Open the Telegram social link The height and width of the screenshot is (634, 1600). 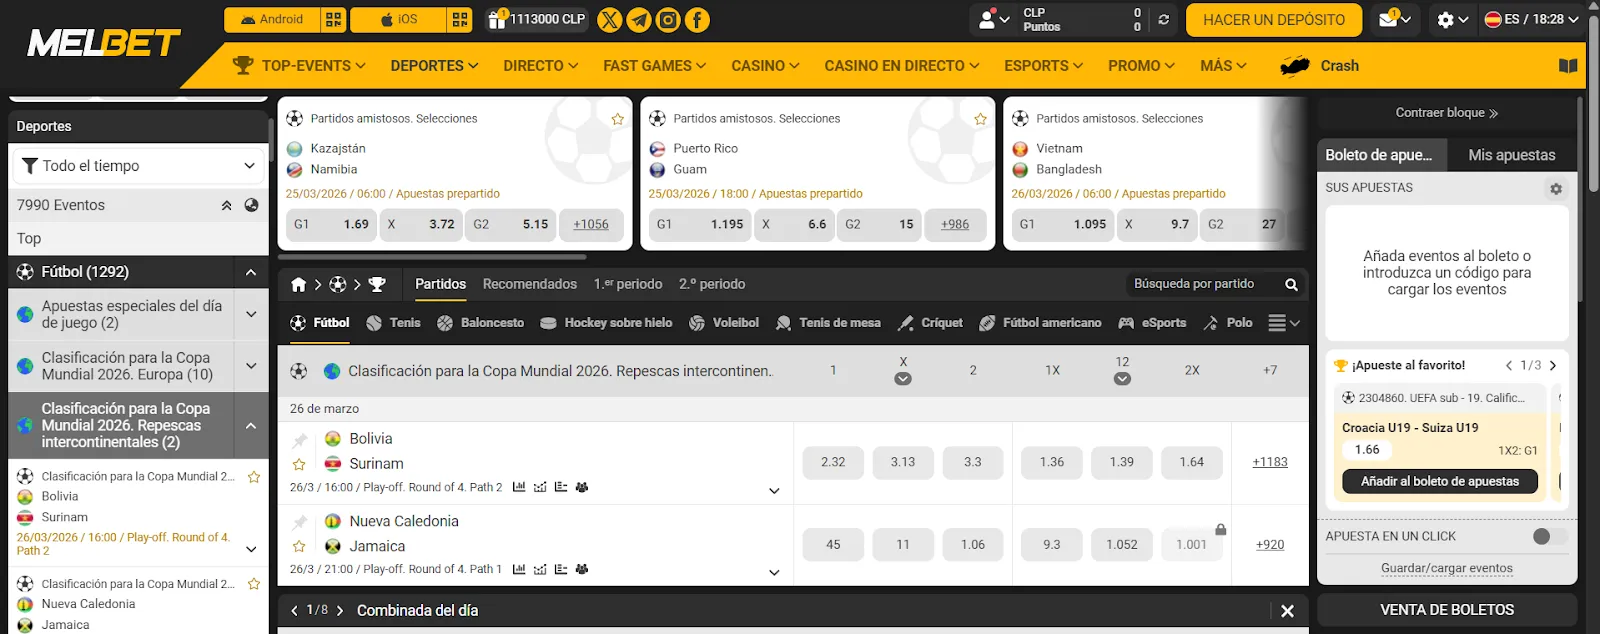[638, 19]
